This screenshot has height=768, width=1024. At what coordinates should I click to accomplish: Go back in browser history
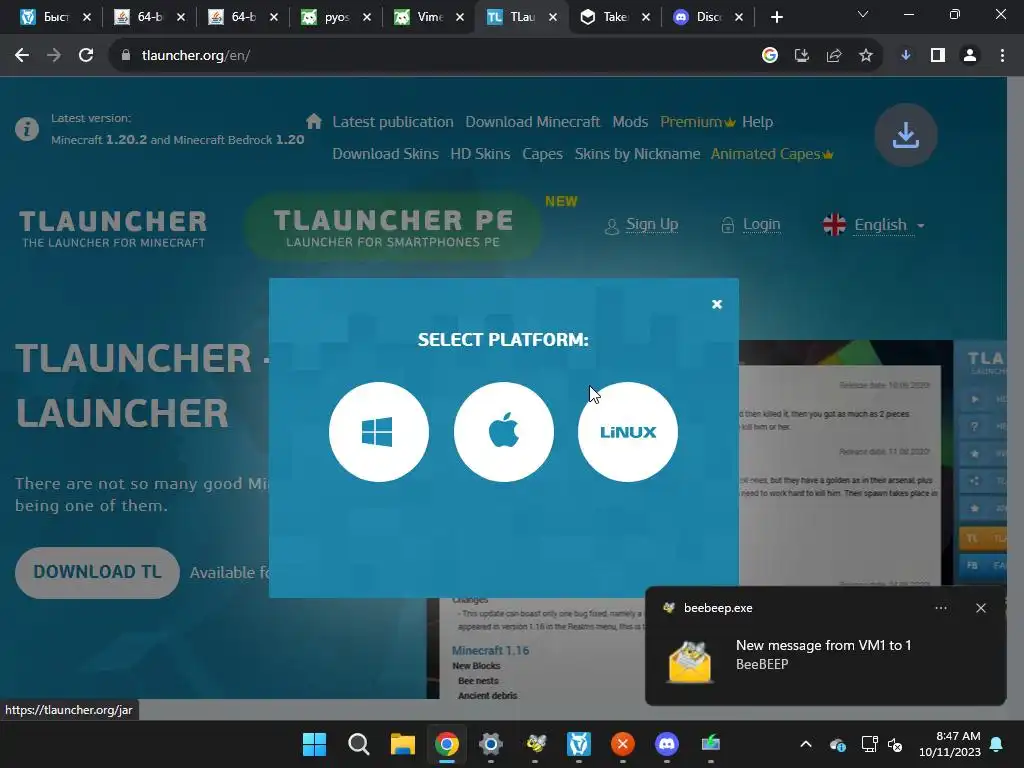click(22, 56)
